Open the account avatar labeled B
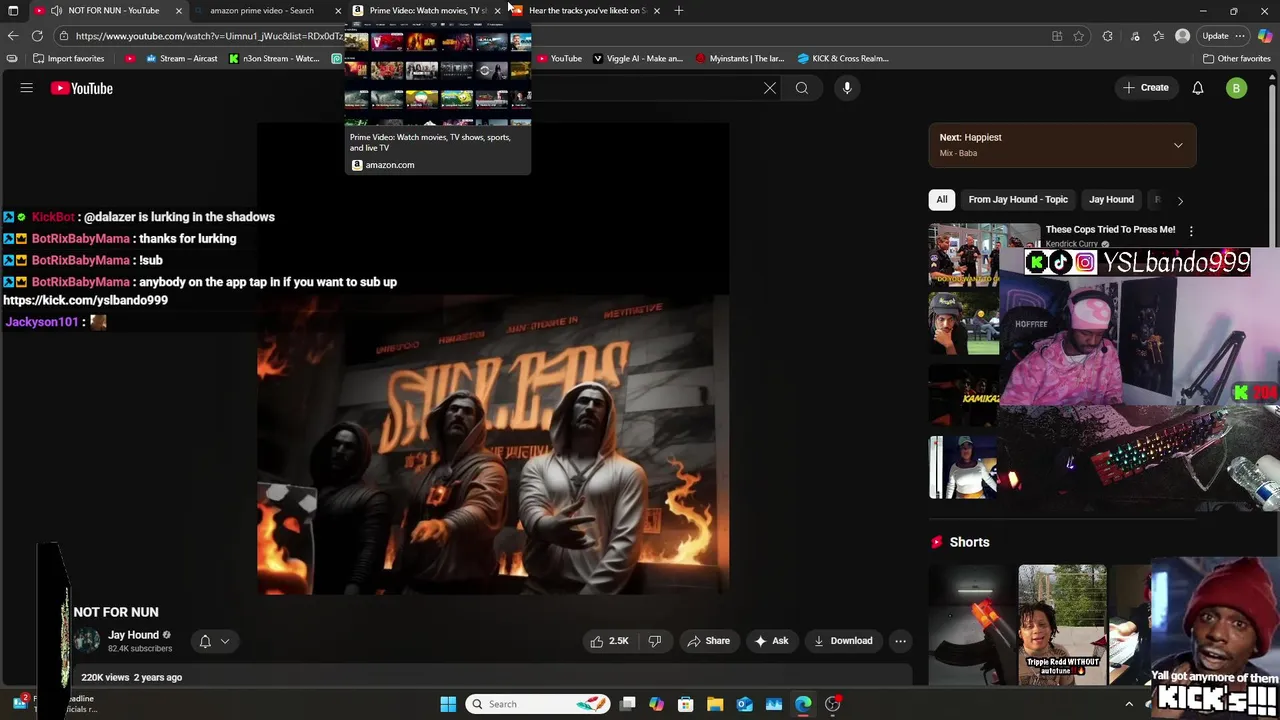1280x720 pixels. [x=1236, y=88]
